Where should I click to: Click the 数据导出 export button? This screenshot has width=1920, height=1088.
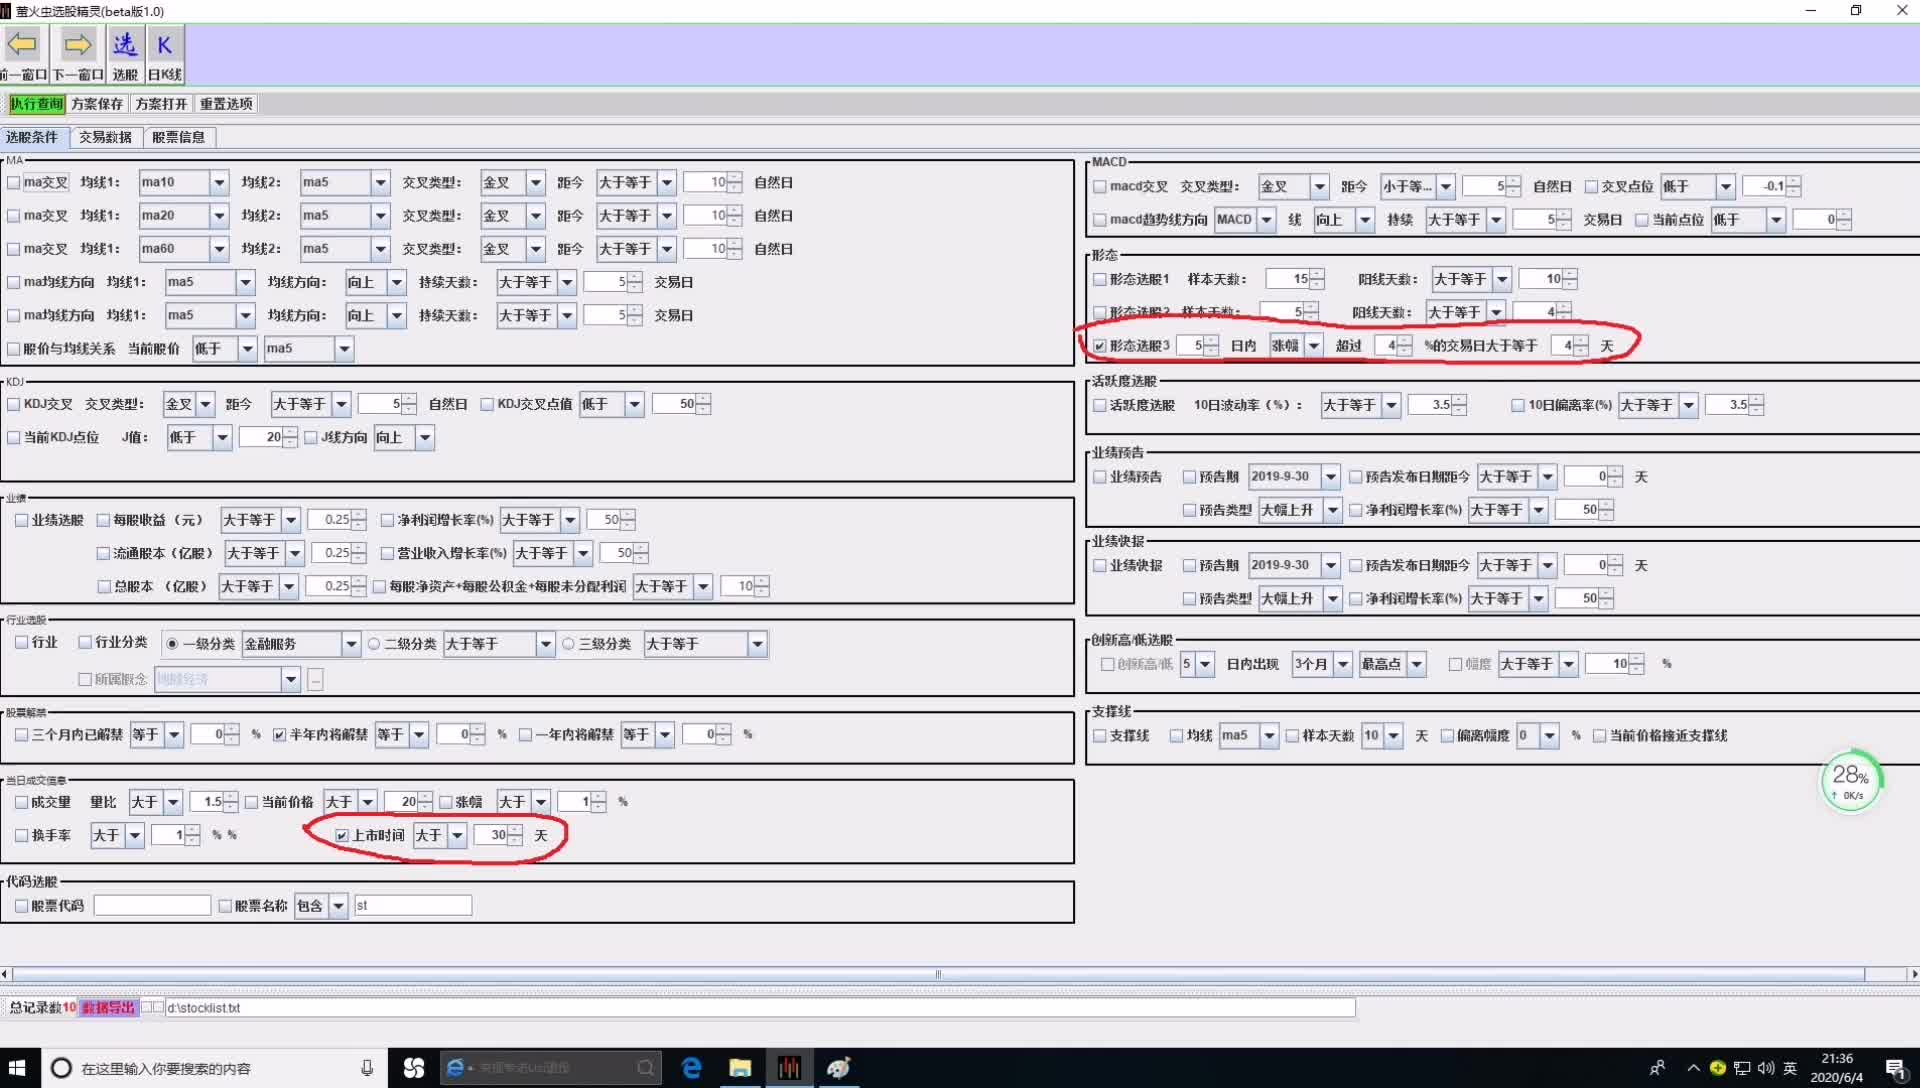108,1008
